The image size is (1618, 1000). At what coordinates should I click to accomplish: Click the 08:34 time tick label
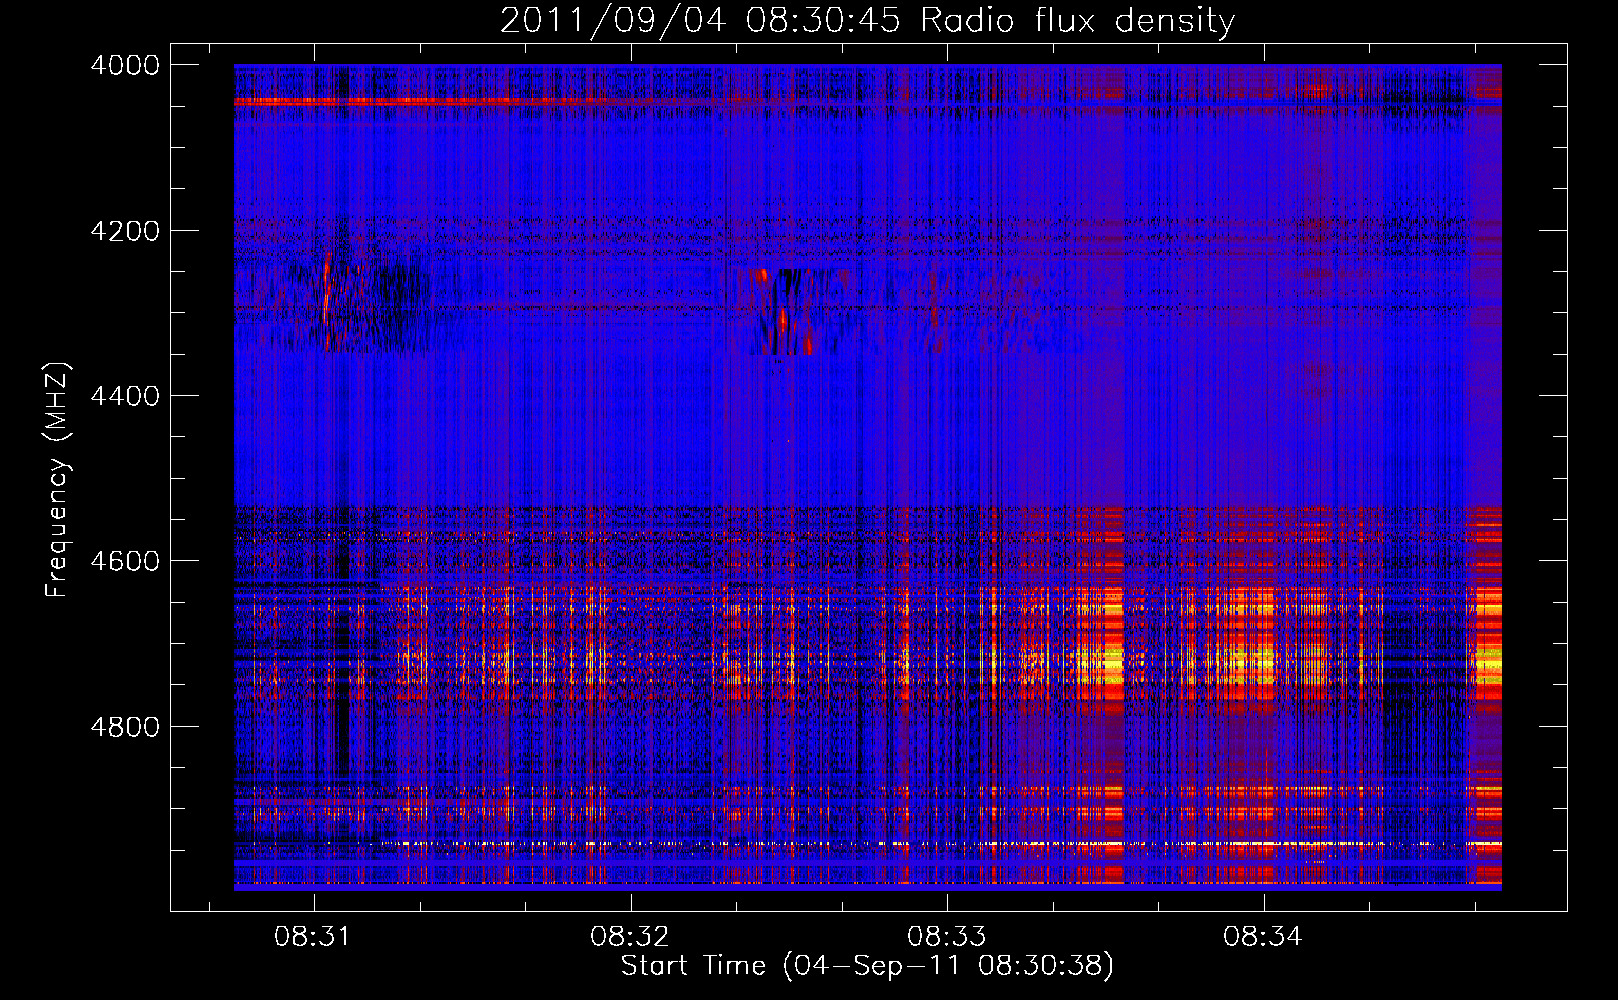[1263, 937]
